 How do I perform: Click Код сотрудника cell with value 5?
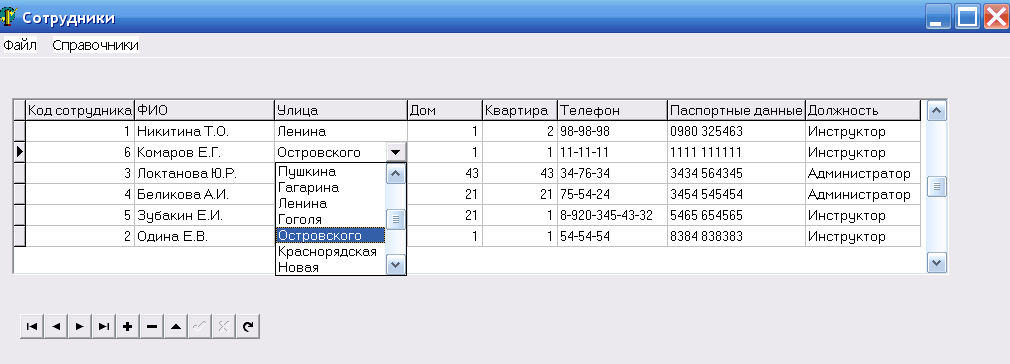[x=80, y=215]
